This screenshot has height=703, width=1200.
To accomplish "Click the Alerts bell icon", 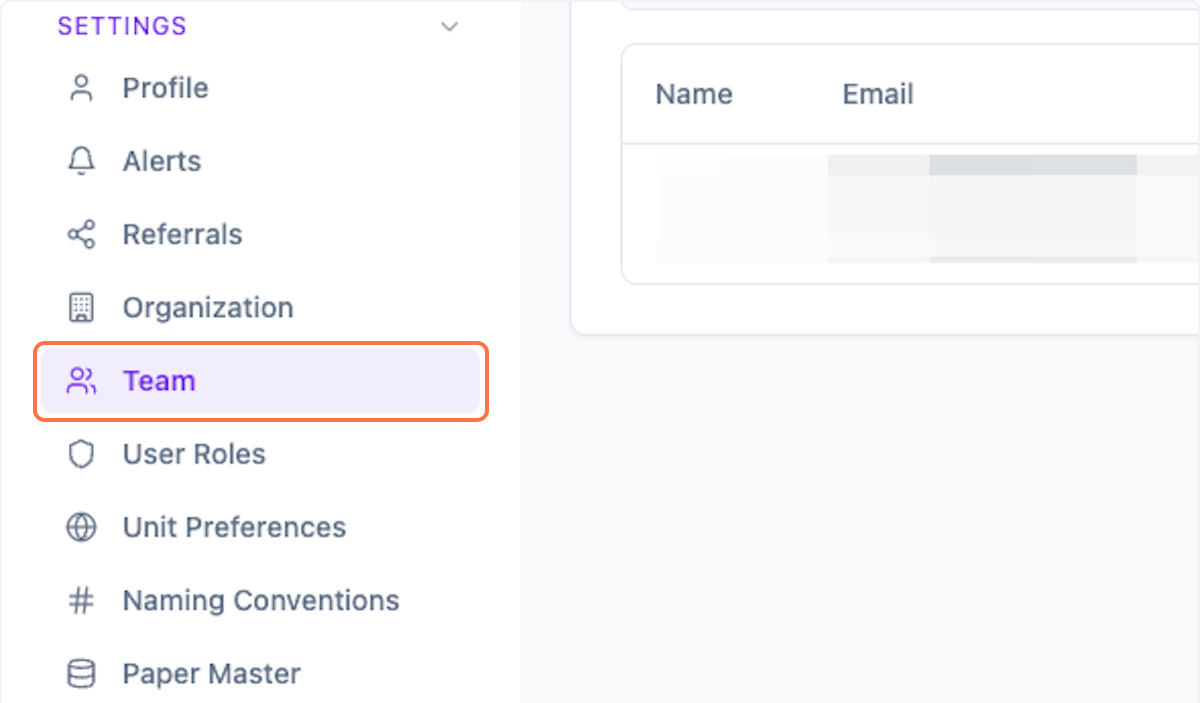I will click(x=80, y=161).
